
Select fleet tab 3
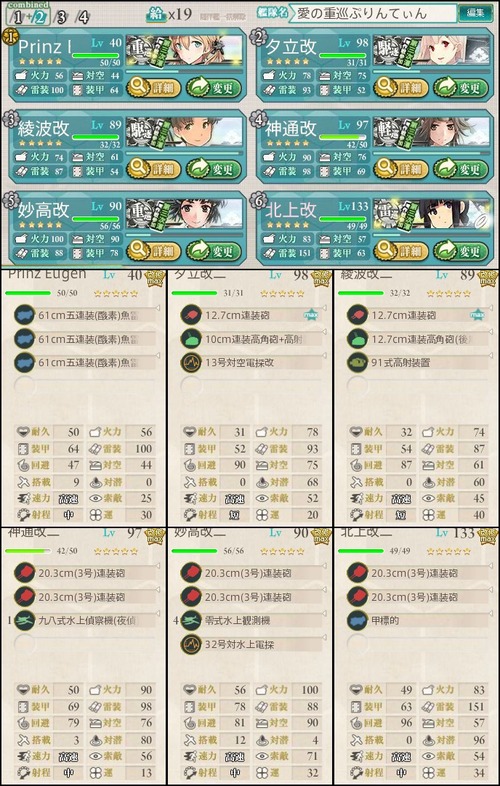click(61, 18)
